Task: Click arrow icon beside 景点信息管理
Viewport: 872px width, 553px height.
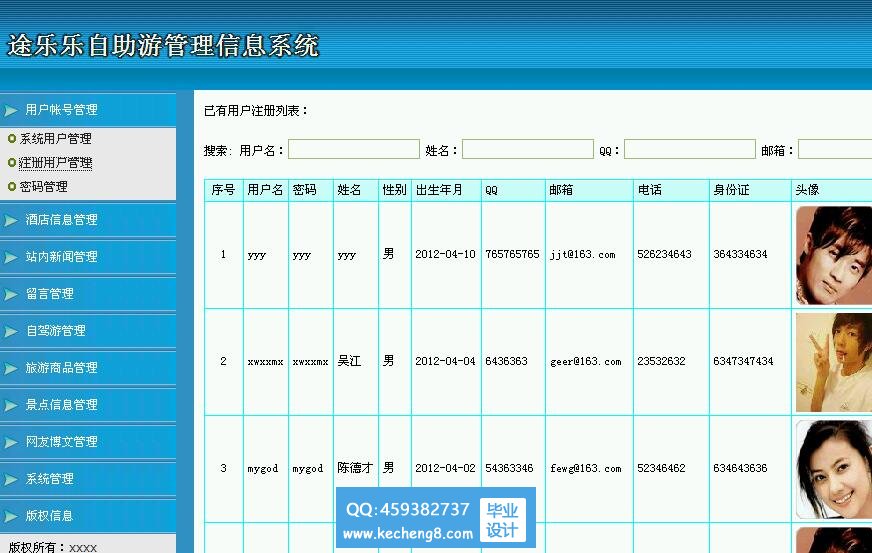Action: coord(11,406)
